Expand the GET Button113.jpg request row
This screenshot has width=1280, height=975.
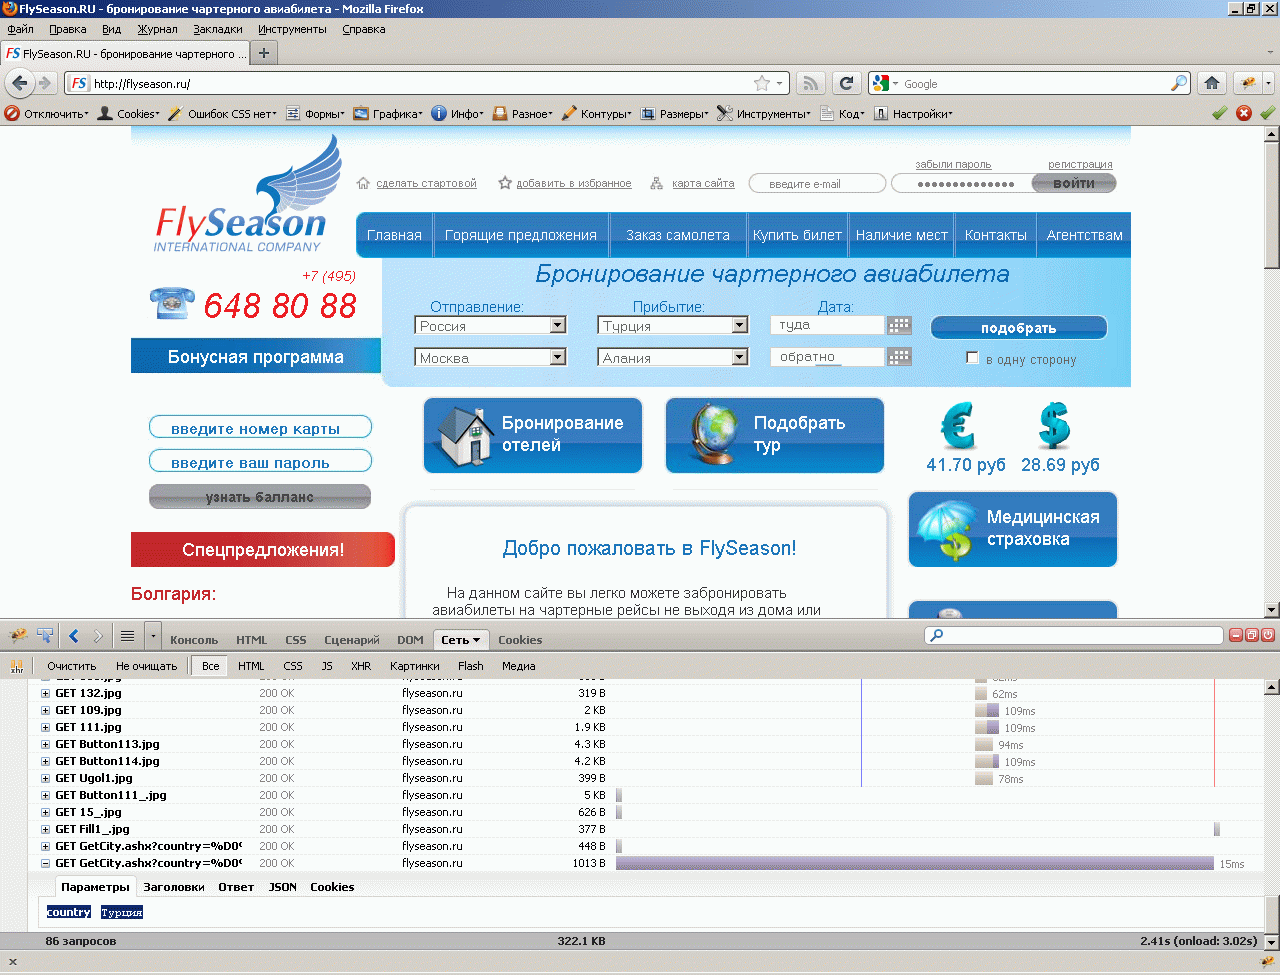click(45, 744)
